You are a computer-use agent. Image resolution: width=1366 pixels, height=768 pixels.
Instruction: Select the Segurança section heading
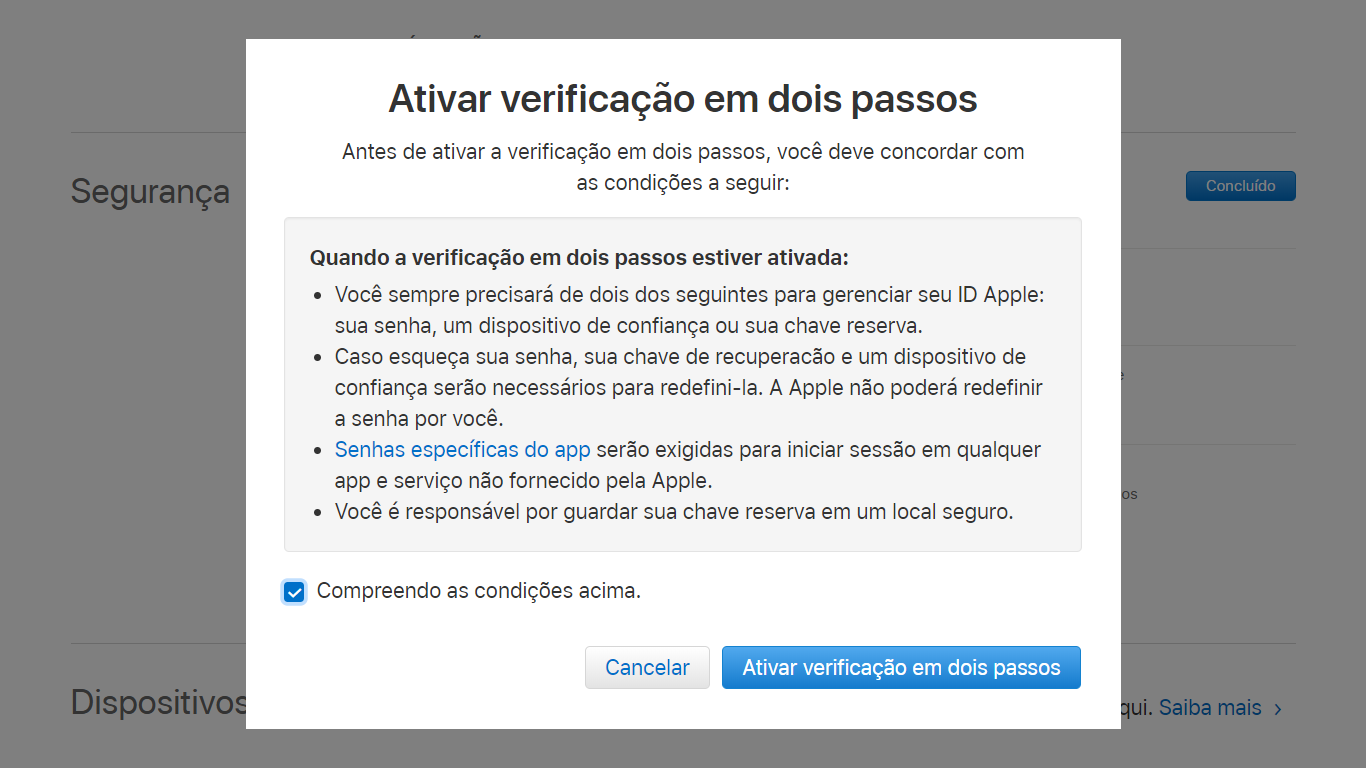[x=150, y=191]
